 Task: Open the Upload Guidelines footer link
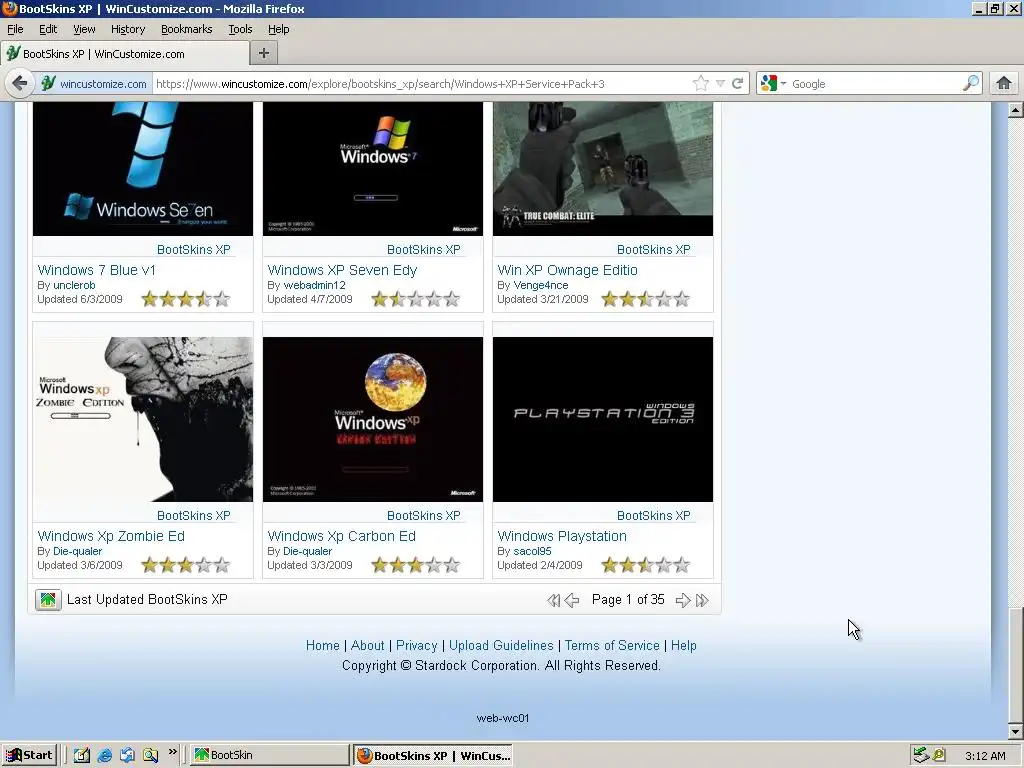(501, 645)
